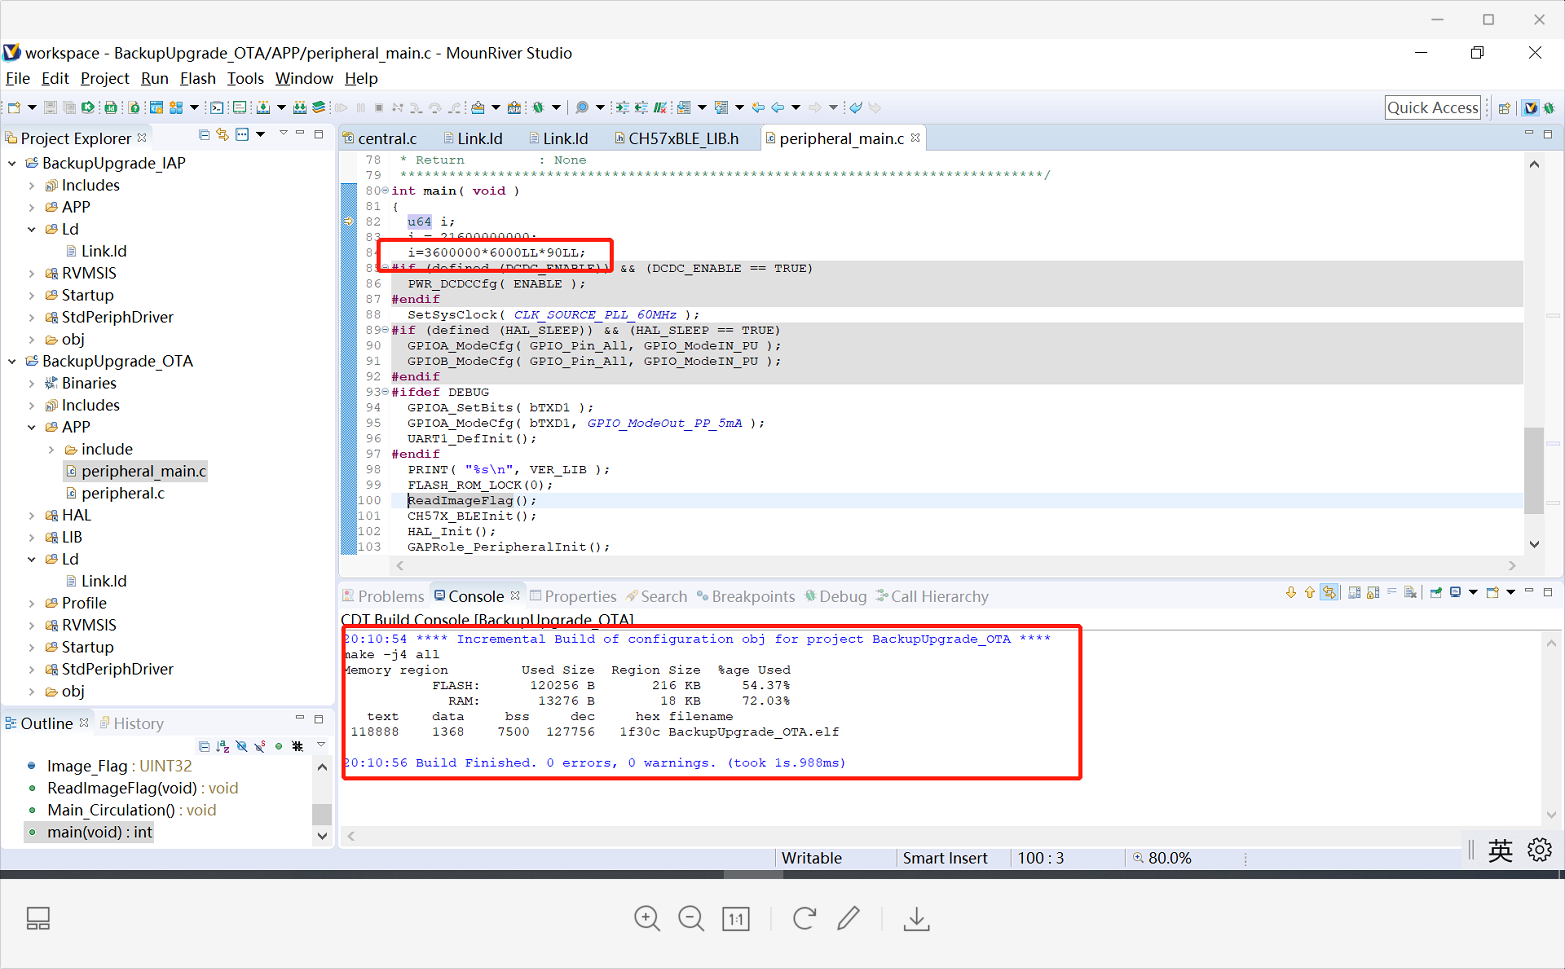Viewport: 1565px width, 969px height.
Task: Switch to the CH57xBLE_LIB.h editor tab
Action: [x=677, y=138]
